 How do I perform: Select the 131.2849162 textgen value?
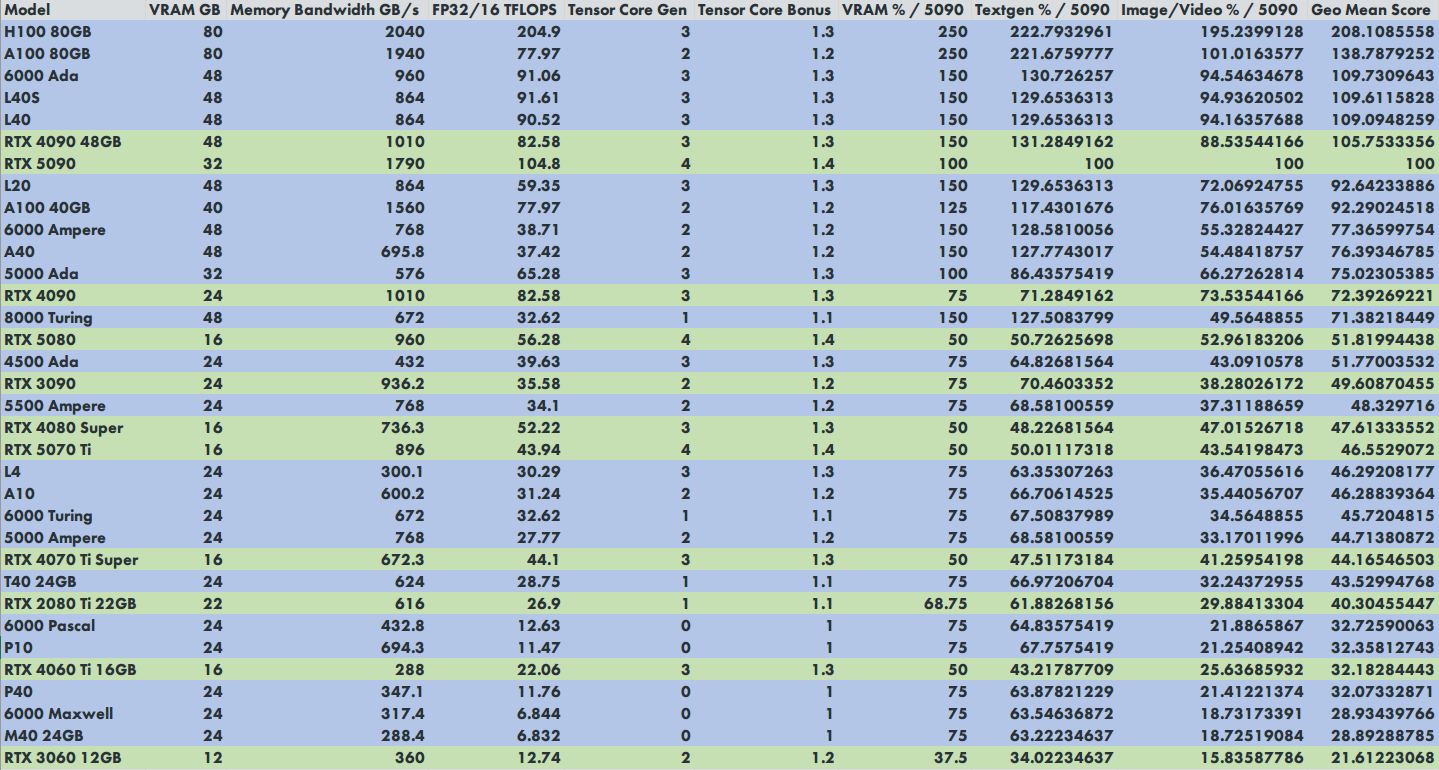click(1062, 142)
